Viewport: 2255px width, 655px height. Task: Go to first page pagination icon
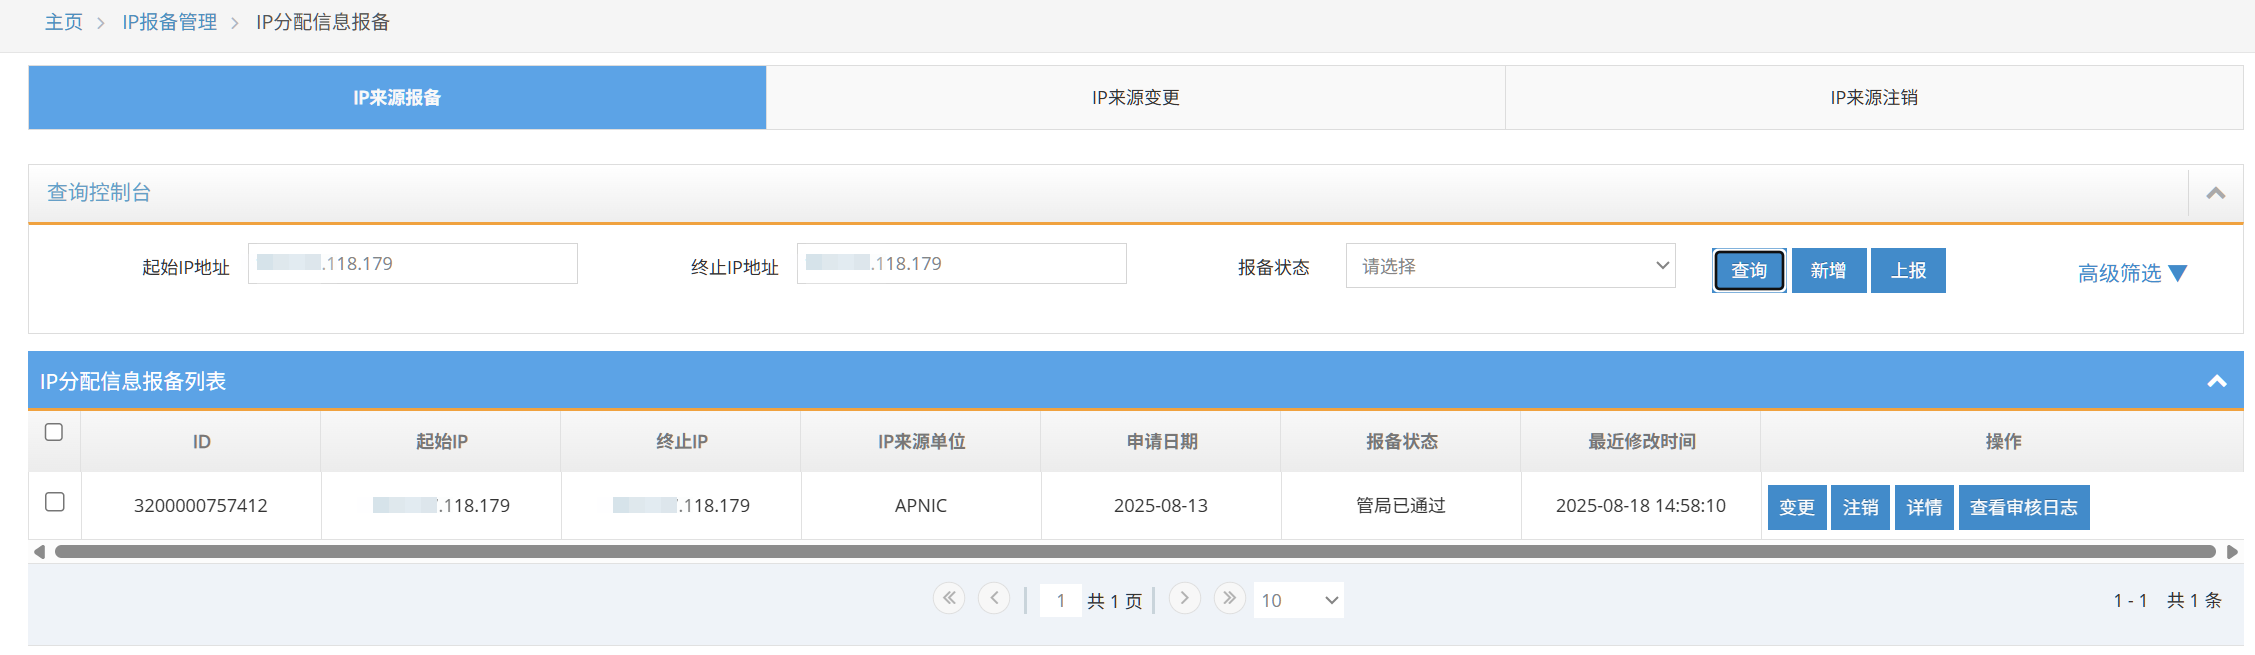[x=948, y=599]
